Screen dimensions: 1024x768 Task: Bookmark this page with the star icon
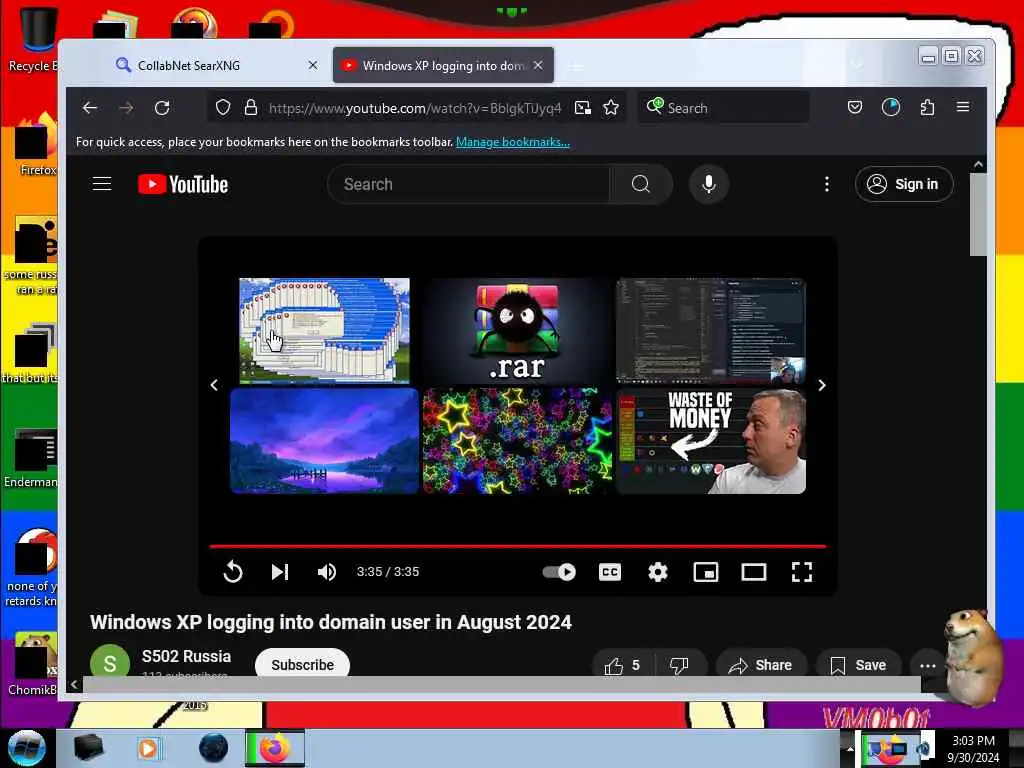coord(611,108)
